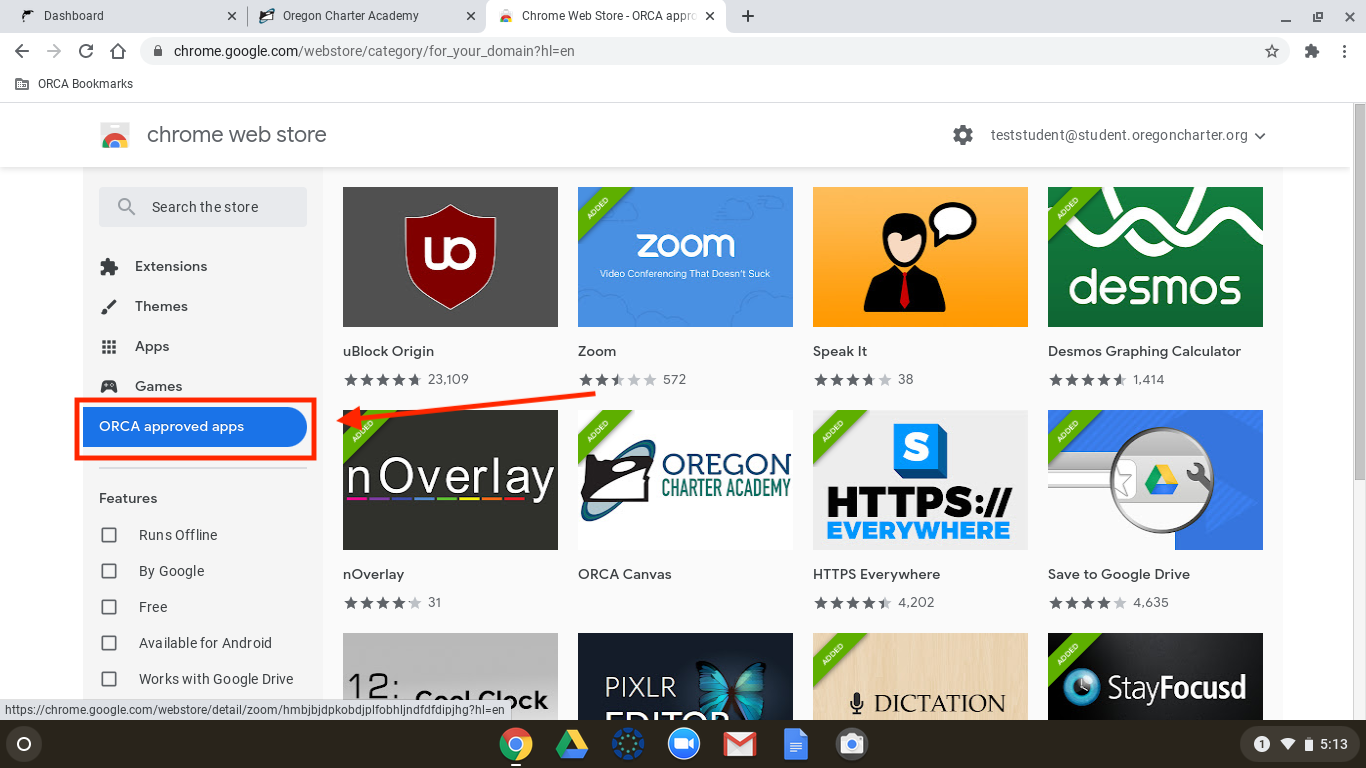This screenshot has width=1366, height=768.
Task: Open a new browser tab
Action: pos(748,16)
